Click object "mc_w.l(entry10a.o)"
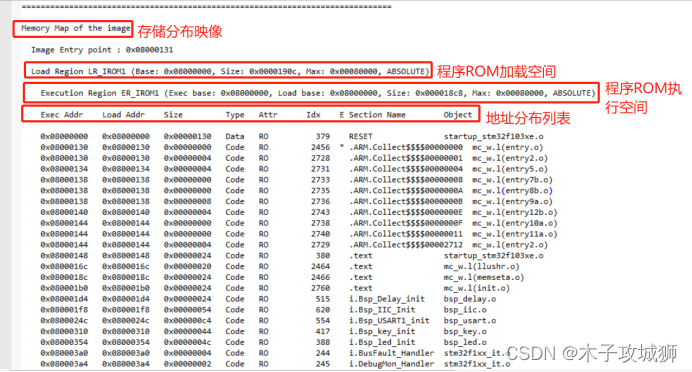Screen dimensions: 692x372 (x=515, y=223)
